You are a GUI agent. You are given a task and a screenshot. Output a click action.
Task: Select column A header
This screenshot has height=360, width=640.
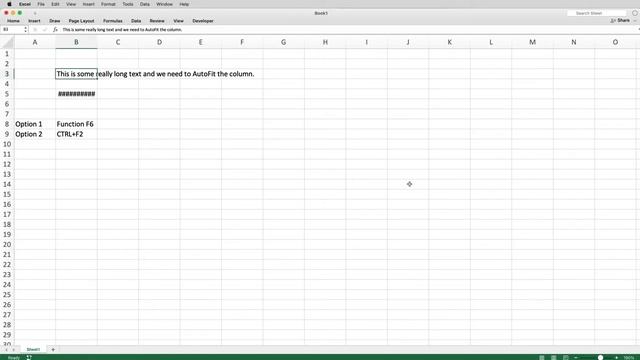tap(35, 42)
